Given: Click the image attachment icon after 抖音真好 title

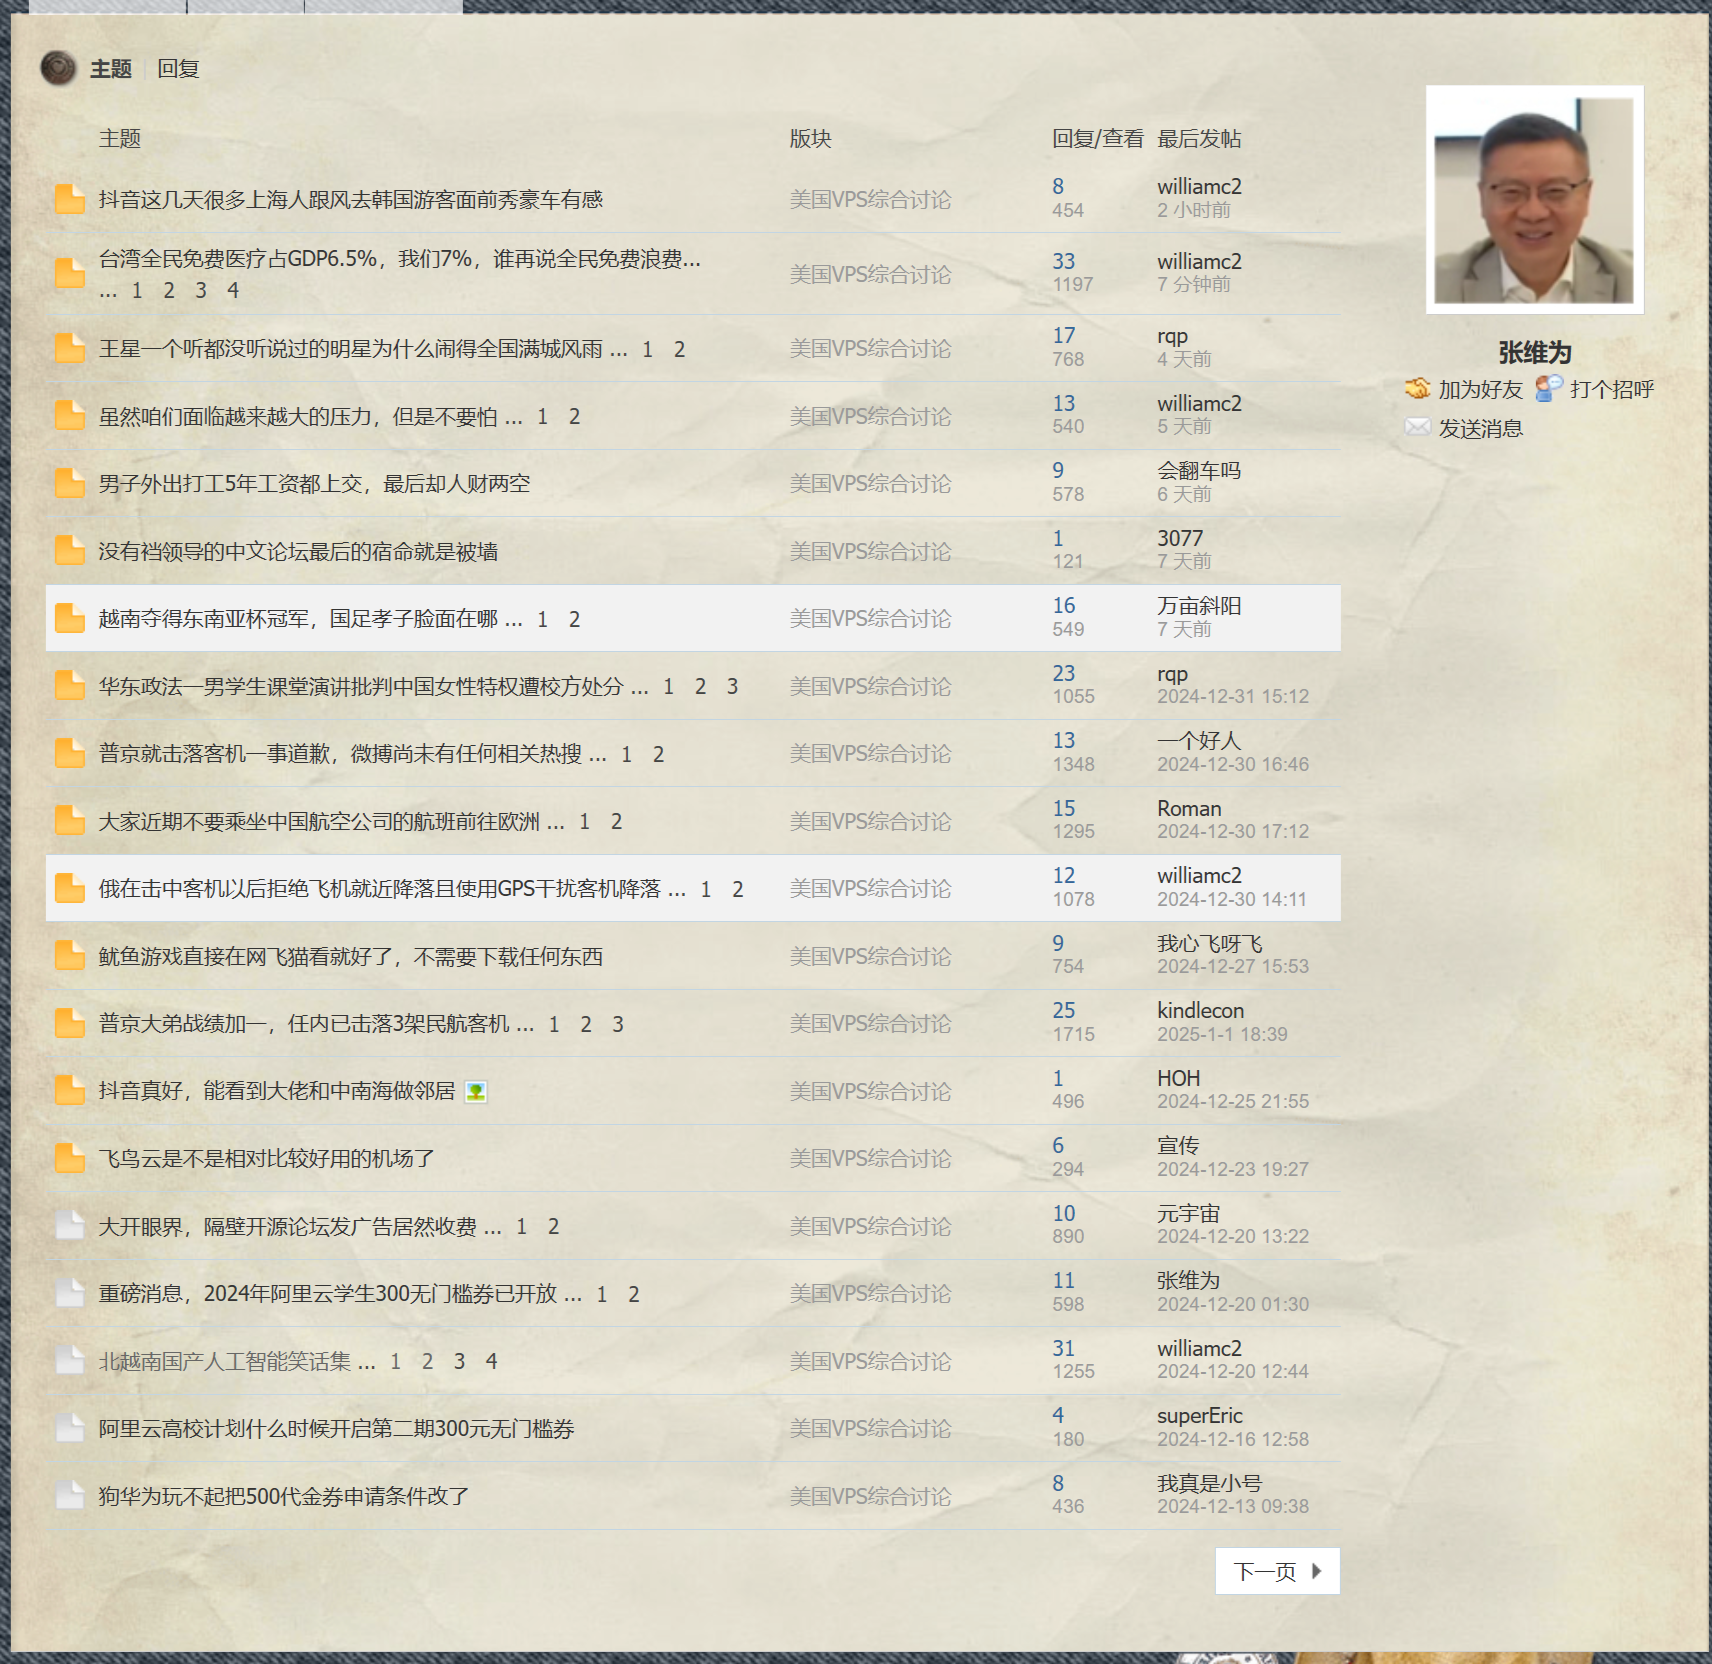Looking at the screenshot, I should coord(476,1092).
